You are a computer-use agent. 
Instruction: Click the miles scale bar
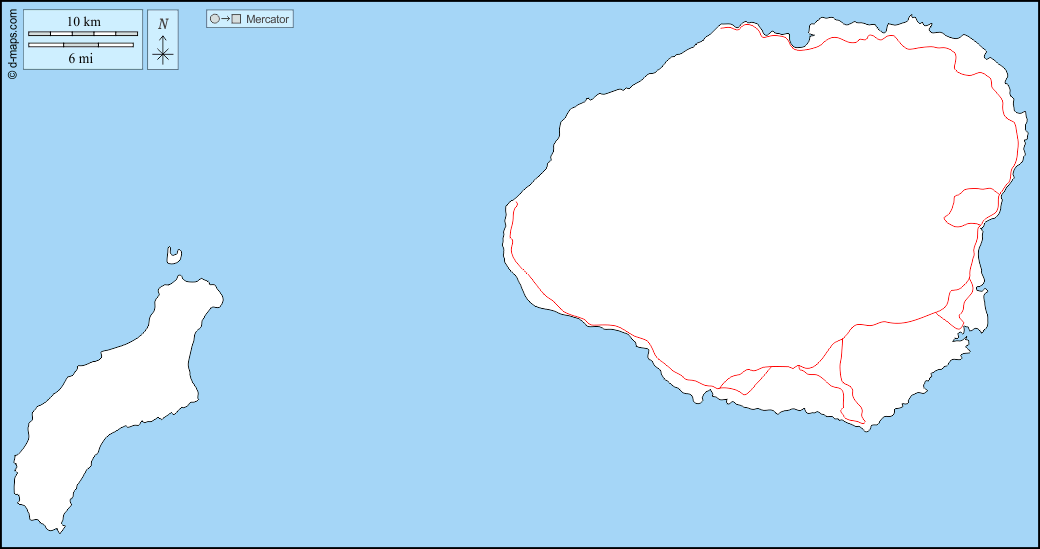tap(83, 45)
